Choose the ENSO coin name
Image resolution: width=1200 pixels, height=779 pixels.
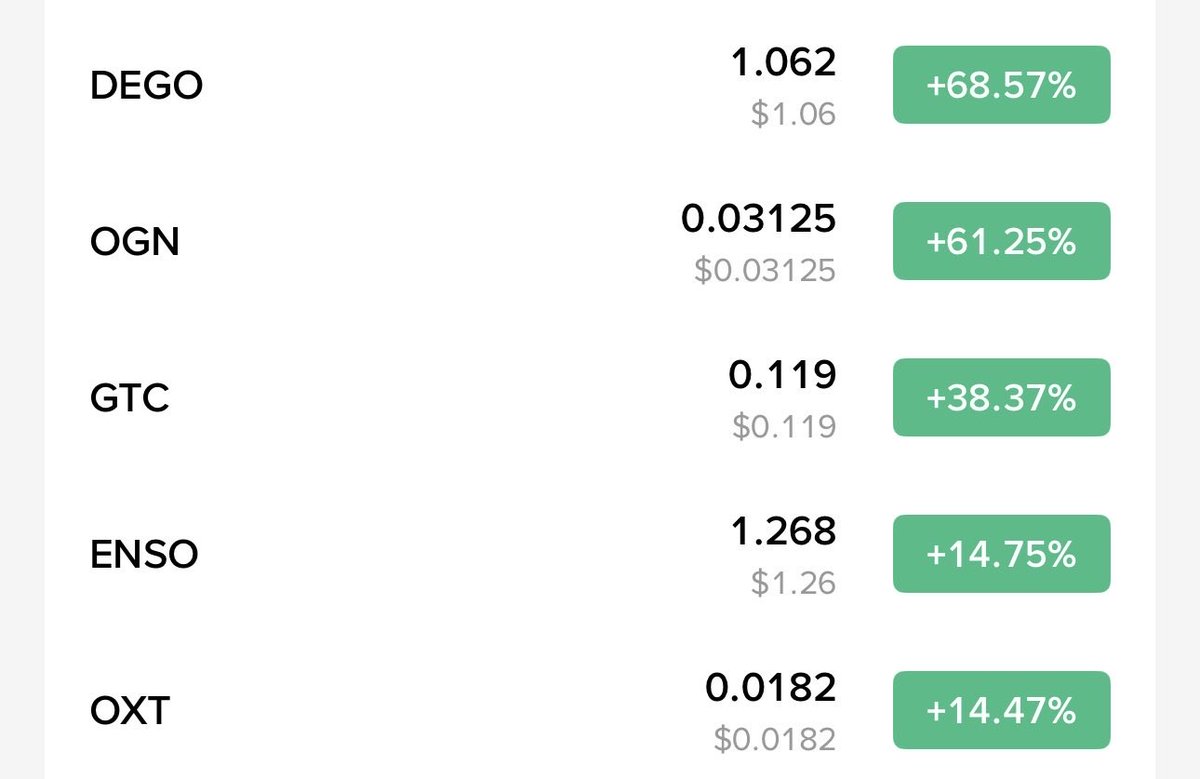click(x=144, y=554)
